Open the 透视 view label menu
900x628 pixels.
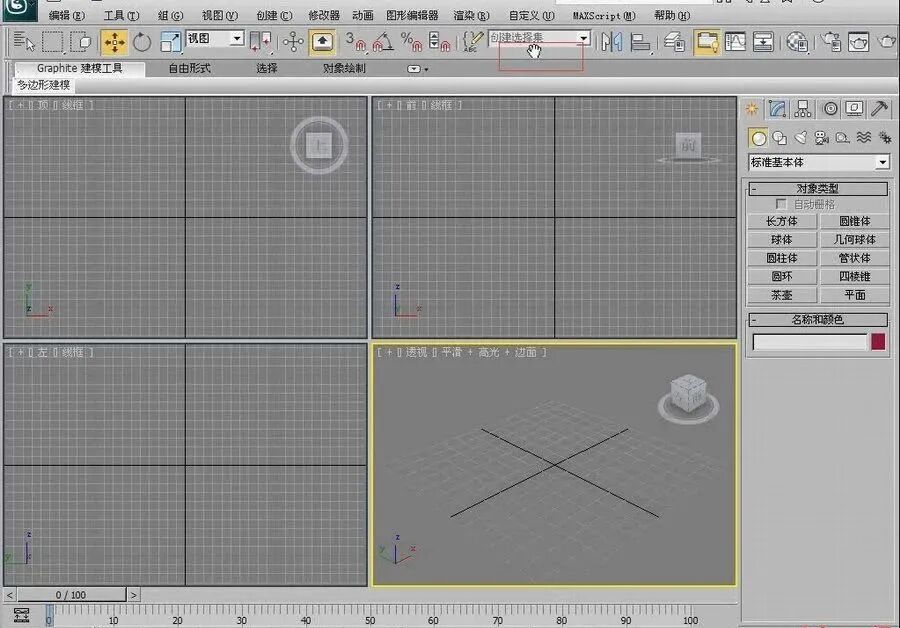coord(417,352)
